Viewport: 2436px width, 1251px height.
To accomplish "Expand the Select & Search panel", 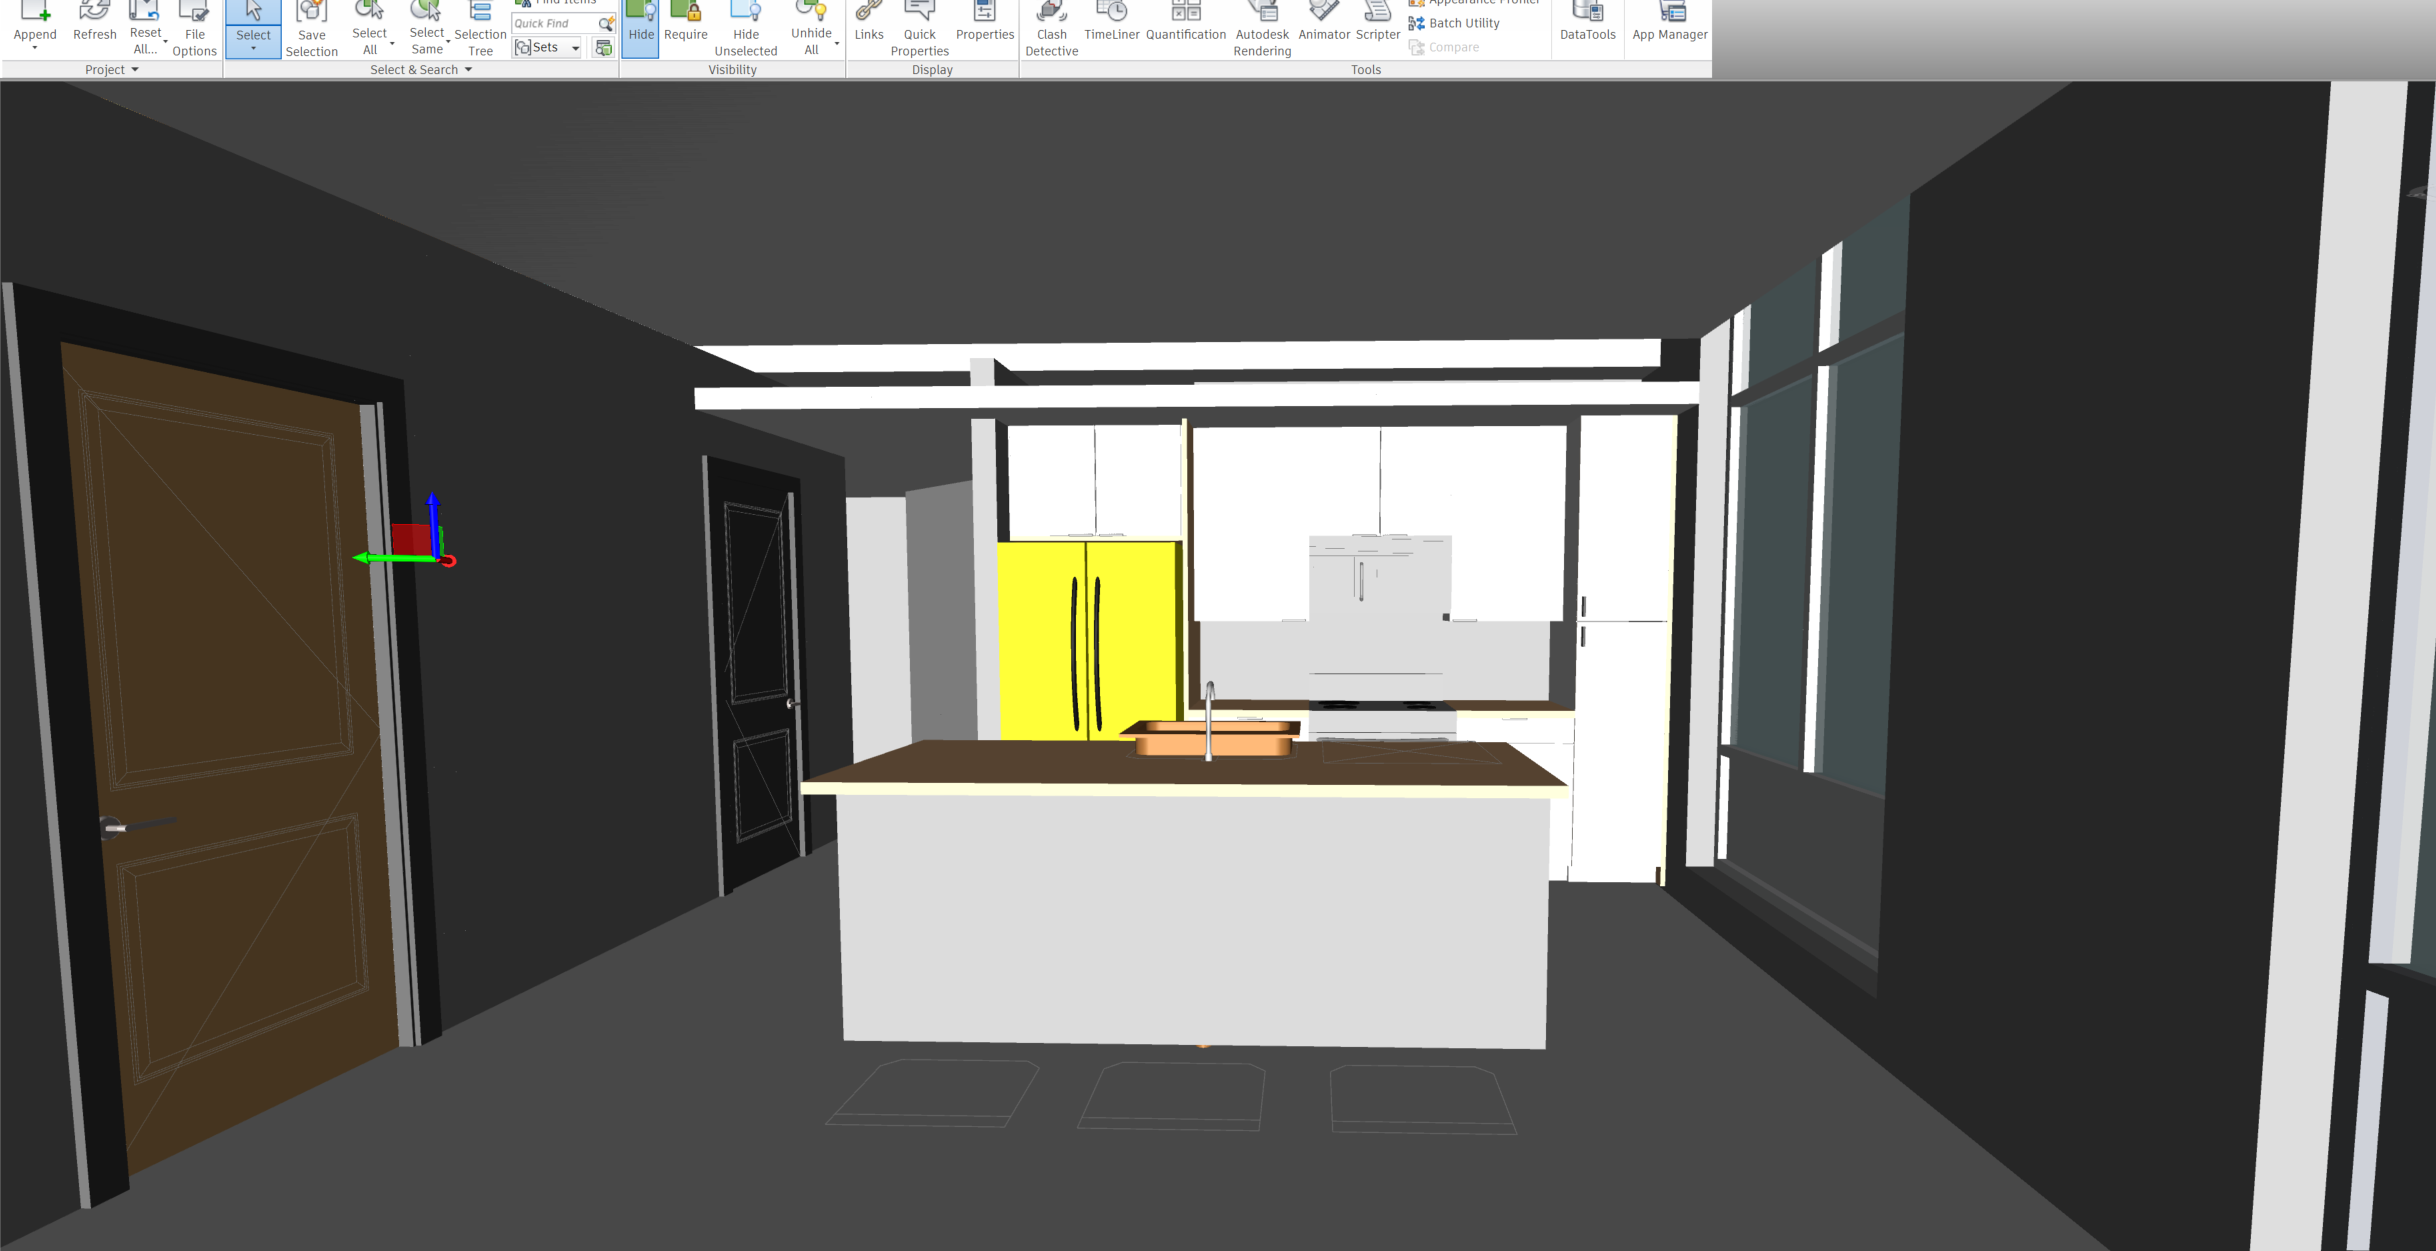I will pyautogui.click(x=468, y=70).
